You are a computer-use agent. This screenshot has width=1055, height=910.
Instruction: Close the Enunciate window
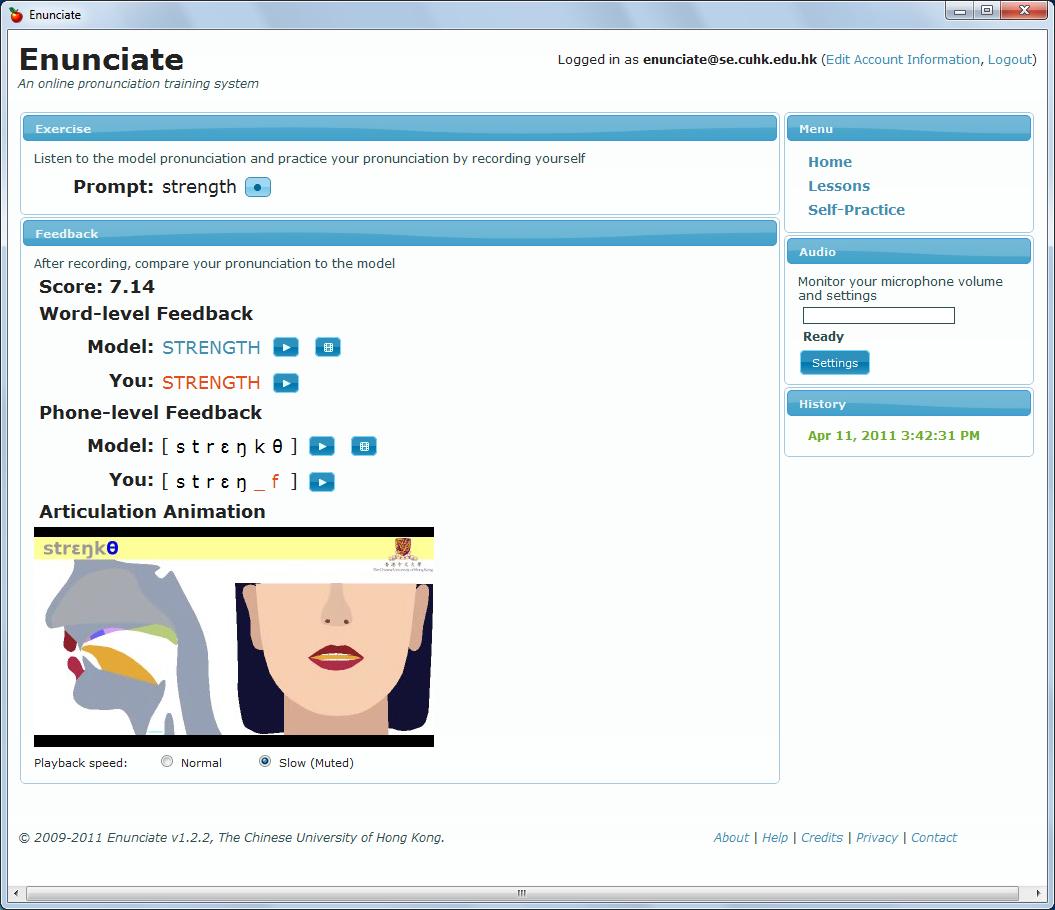point(1024,11)
